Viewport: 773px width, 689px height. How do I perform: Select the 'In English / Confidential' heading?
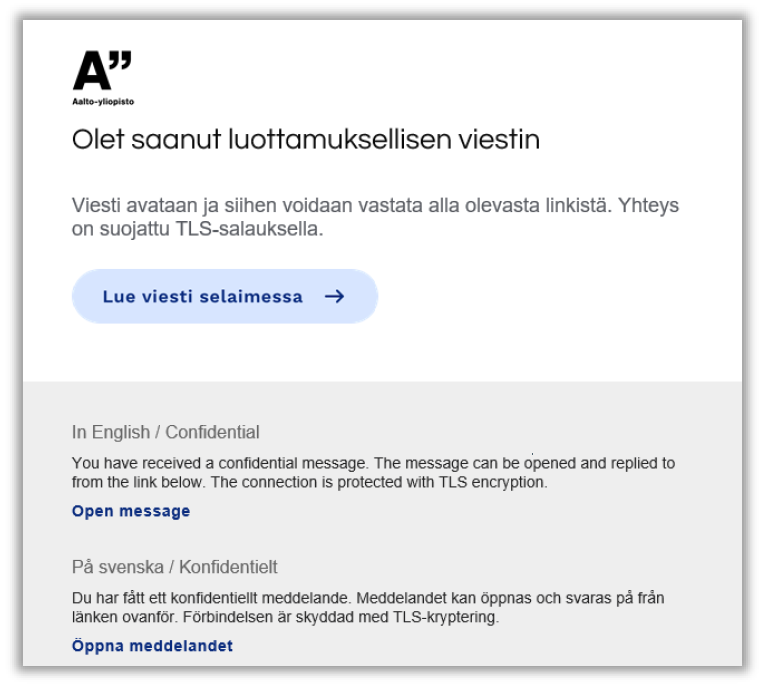(x=165, y=433)
